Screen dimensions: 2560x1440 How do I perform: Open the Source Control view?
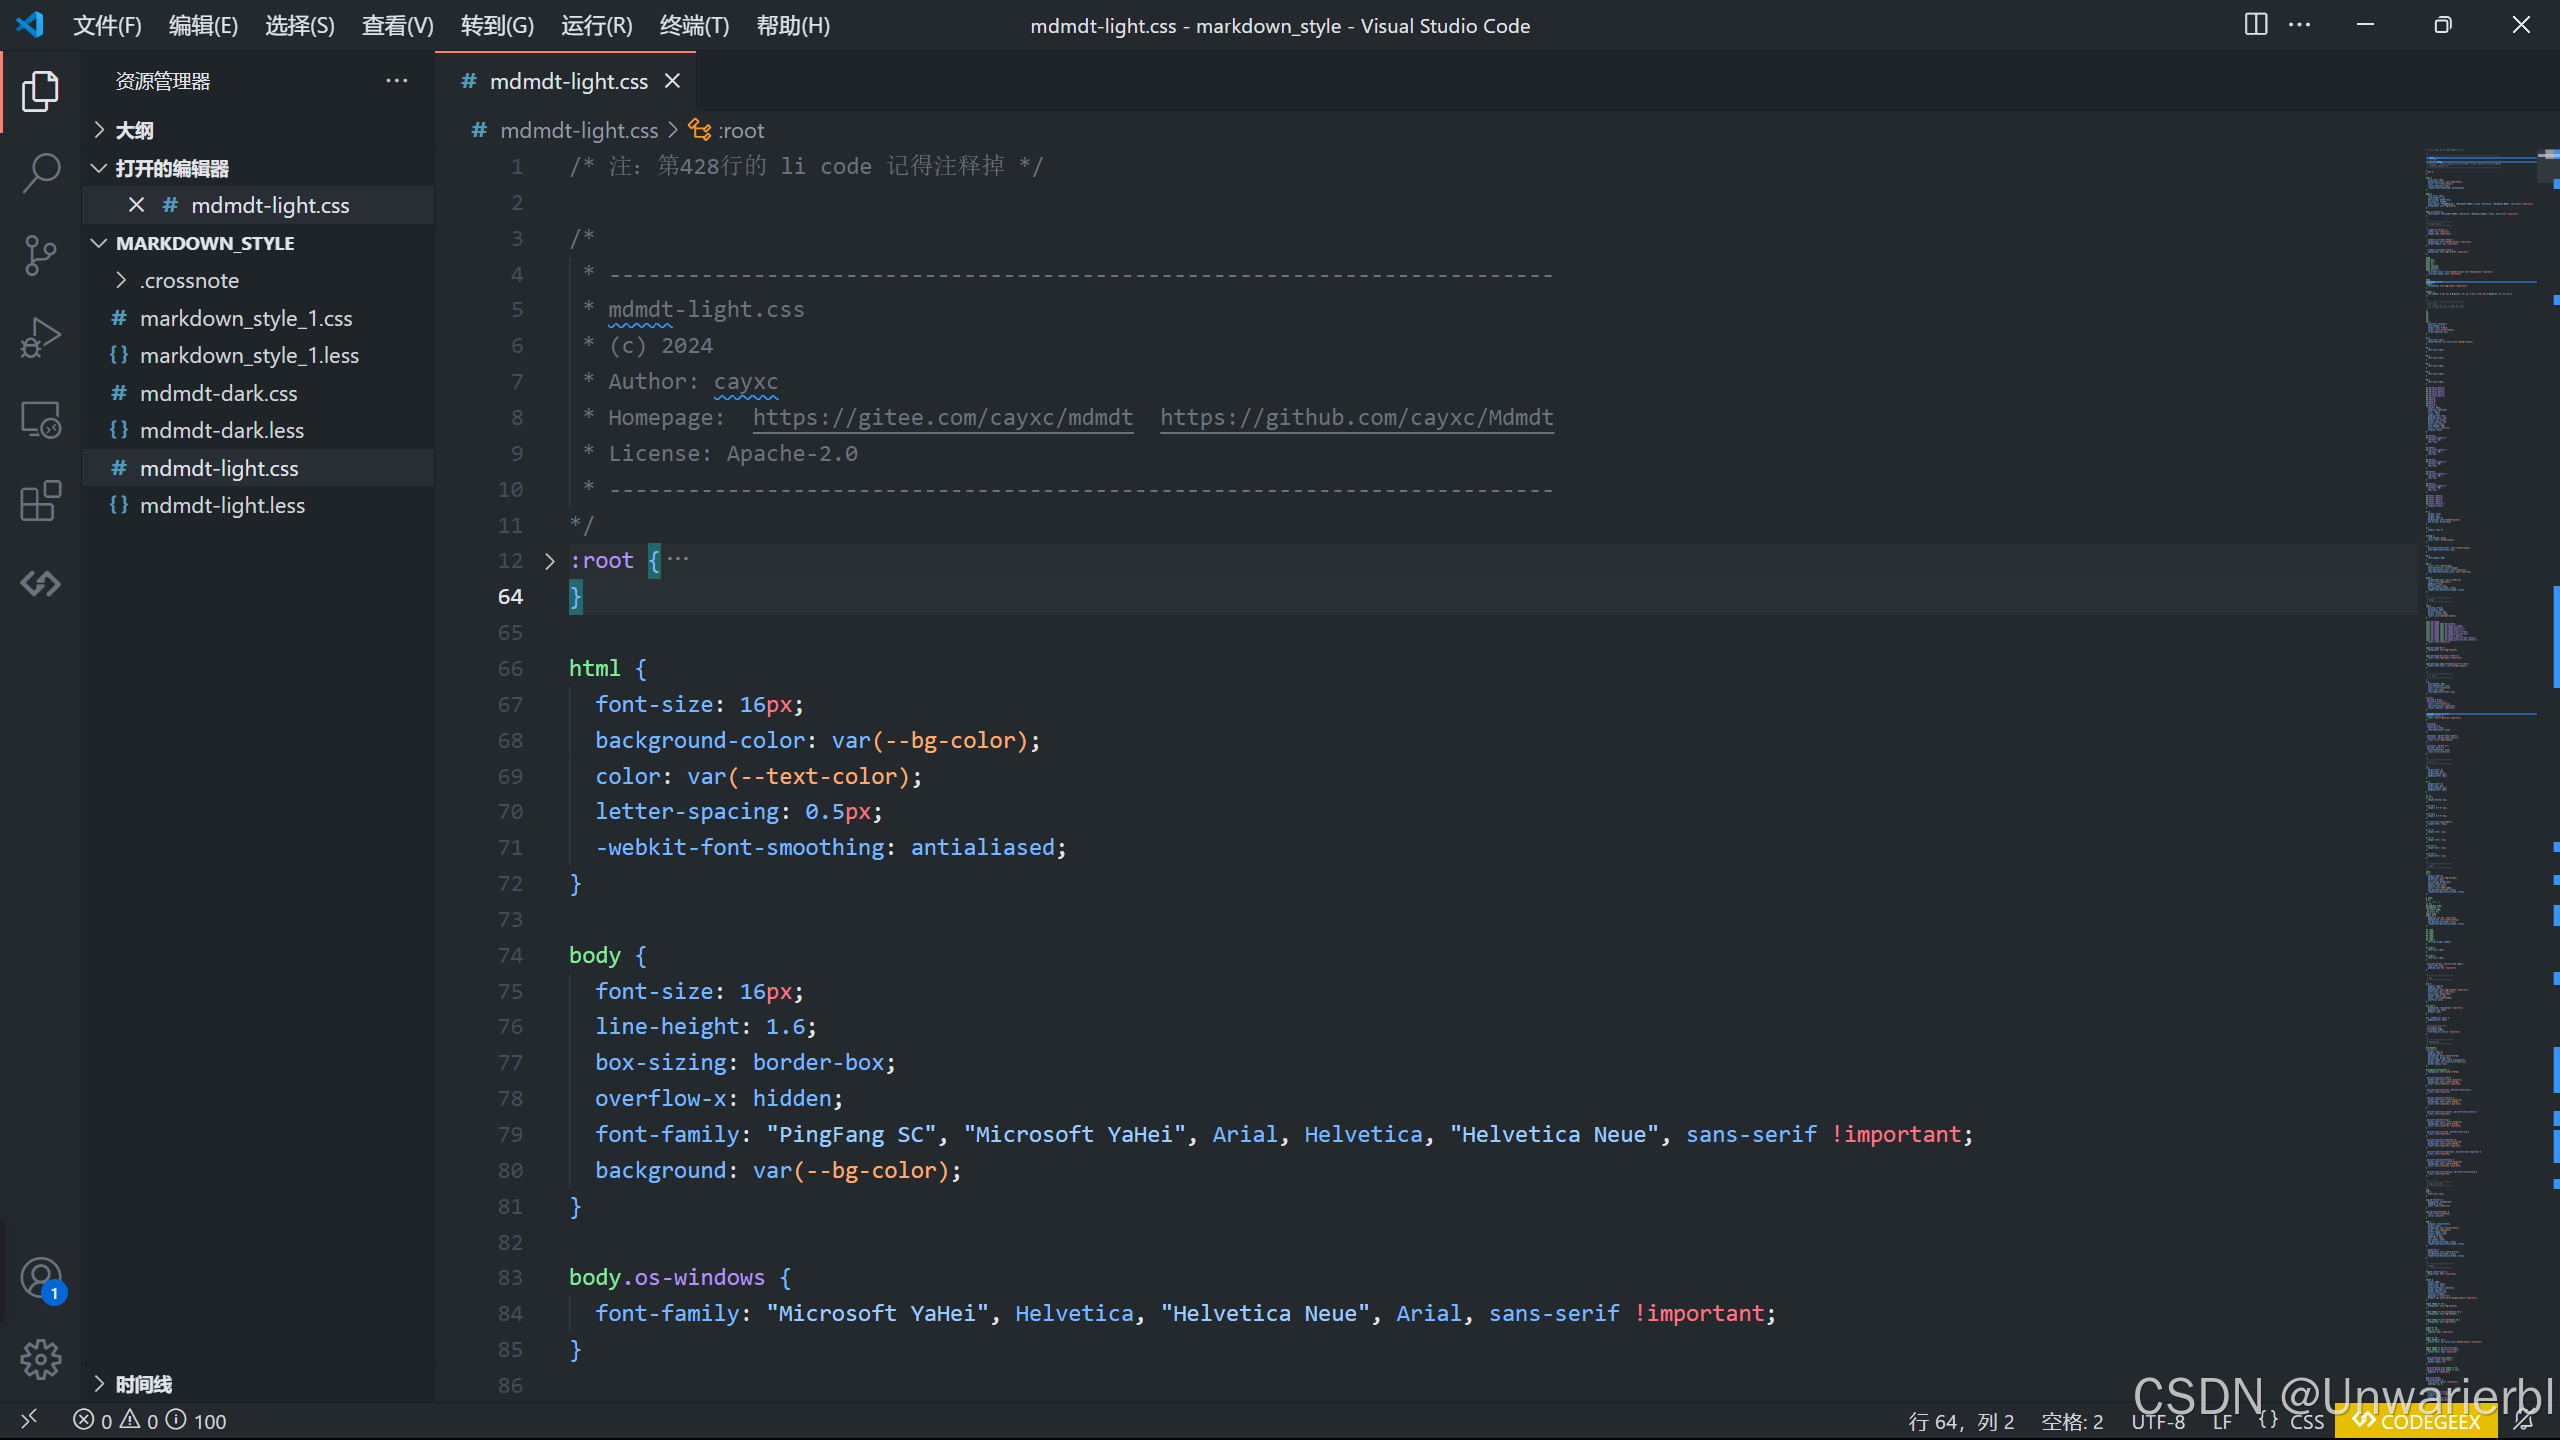tap(40, 255)
